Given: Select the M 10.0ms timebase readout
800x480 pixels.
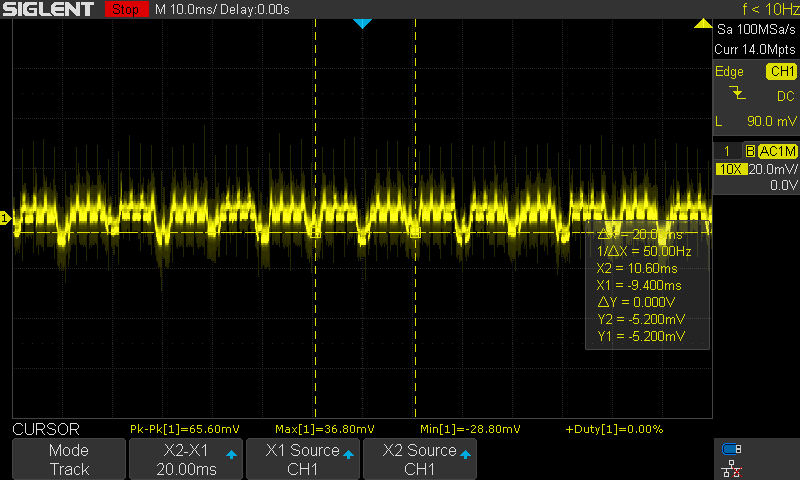Looking at the screenshot, I should point(184,10).
